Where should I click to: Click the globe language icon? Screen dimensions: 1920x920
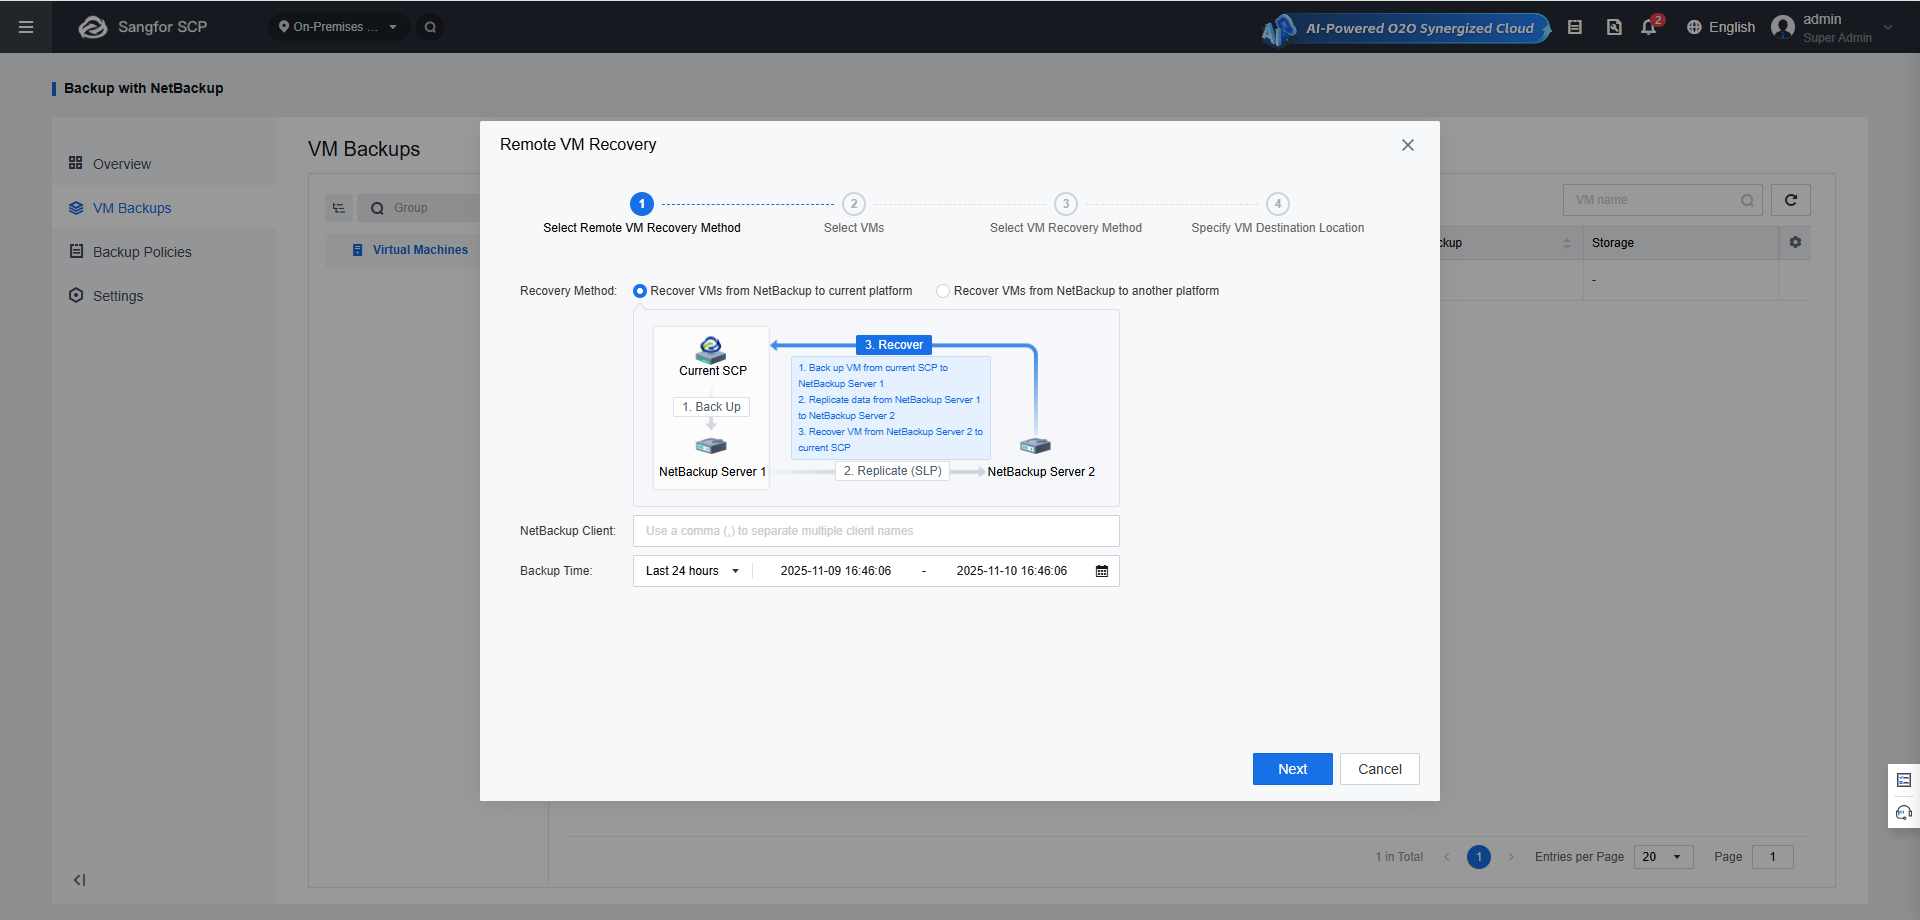pos(1694,27)
